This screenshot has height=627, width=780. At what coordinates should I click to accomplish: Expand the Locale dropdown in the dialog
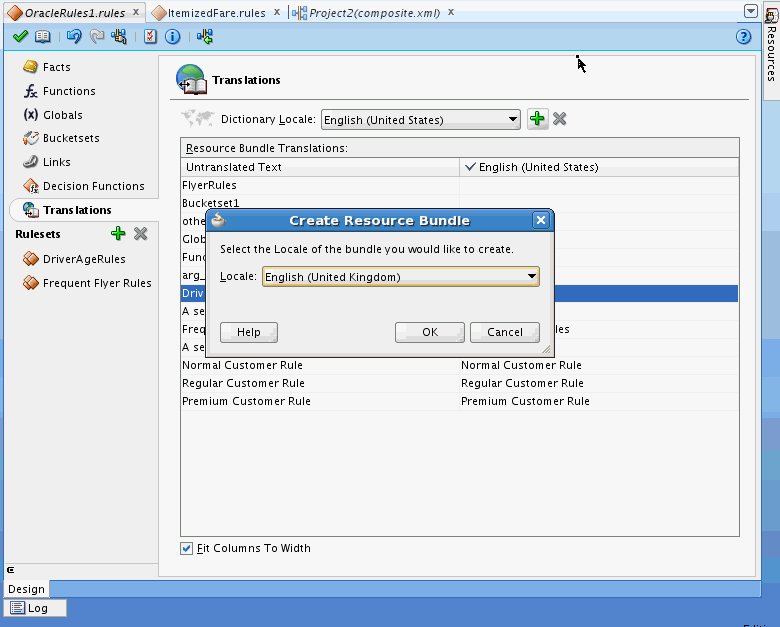coord(531,277)
